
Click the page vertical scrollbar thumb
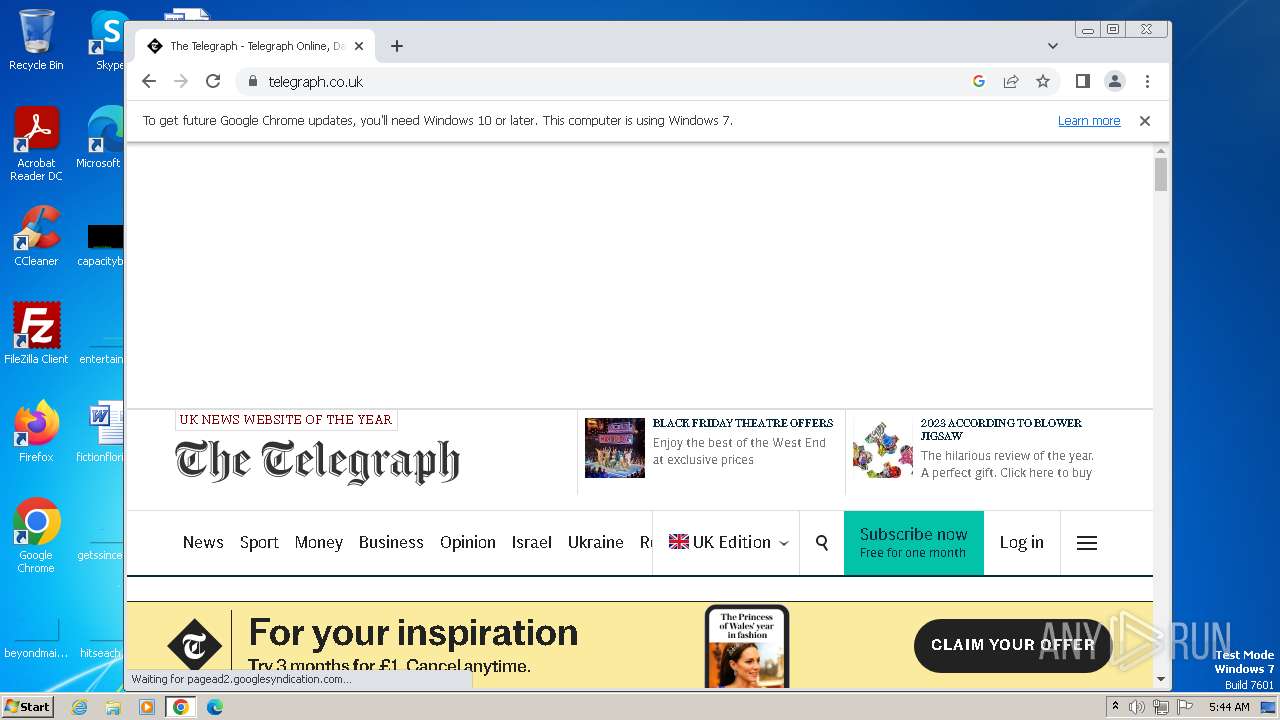(1161, 174)
